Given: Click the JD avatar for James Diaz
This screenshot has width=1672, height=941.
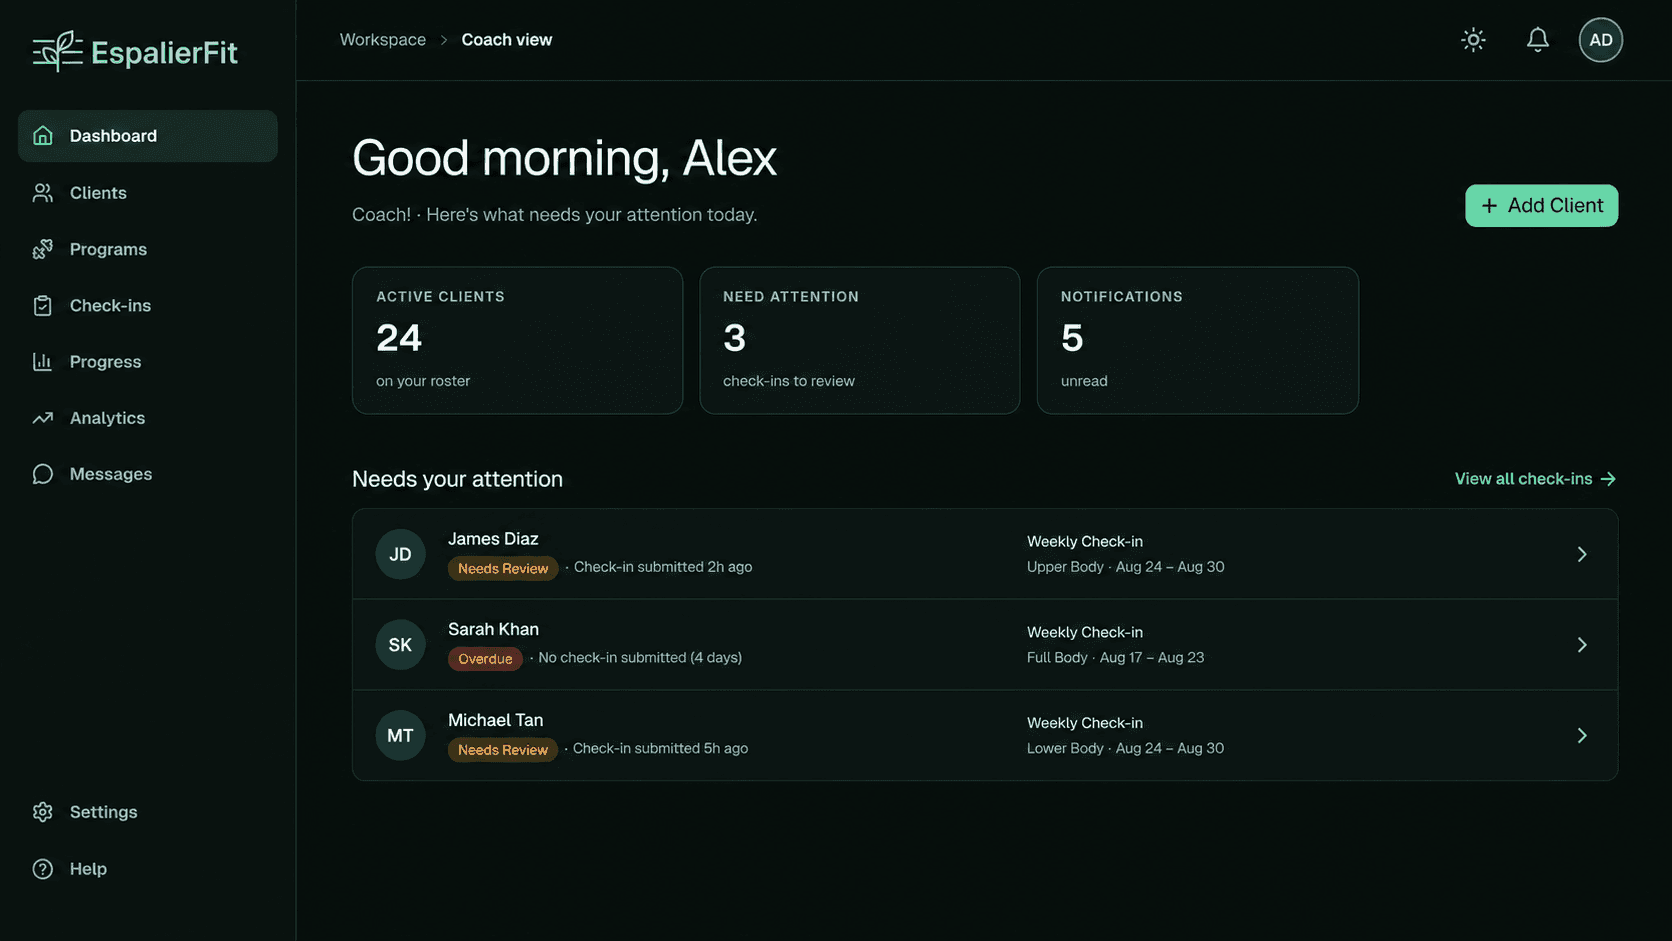Looking at the screenshot, I should [400, 554].
